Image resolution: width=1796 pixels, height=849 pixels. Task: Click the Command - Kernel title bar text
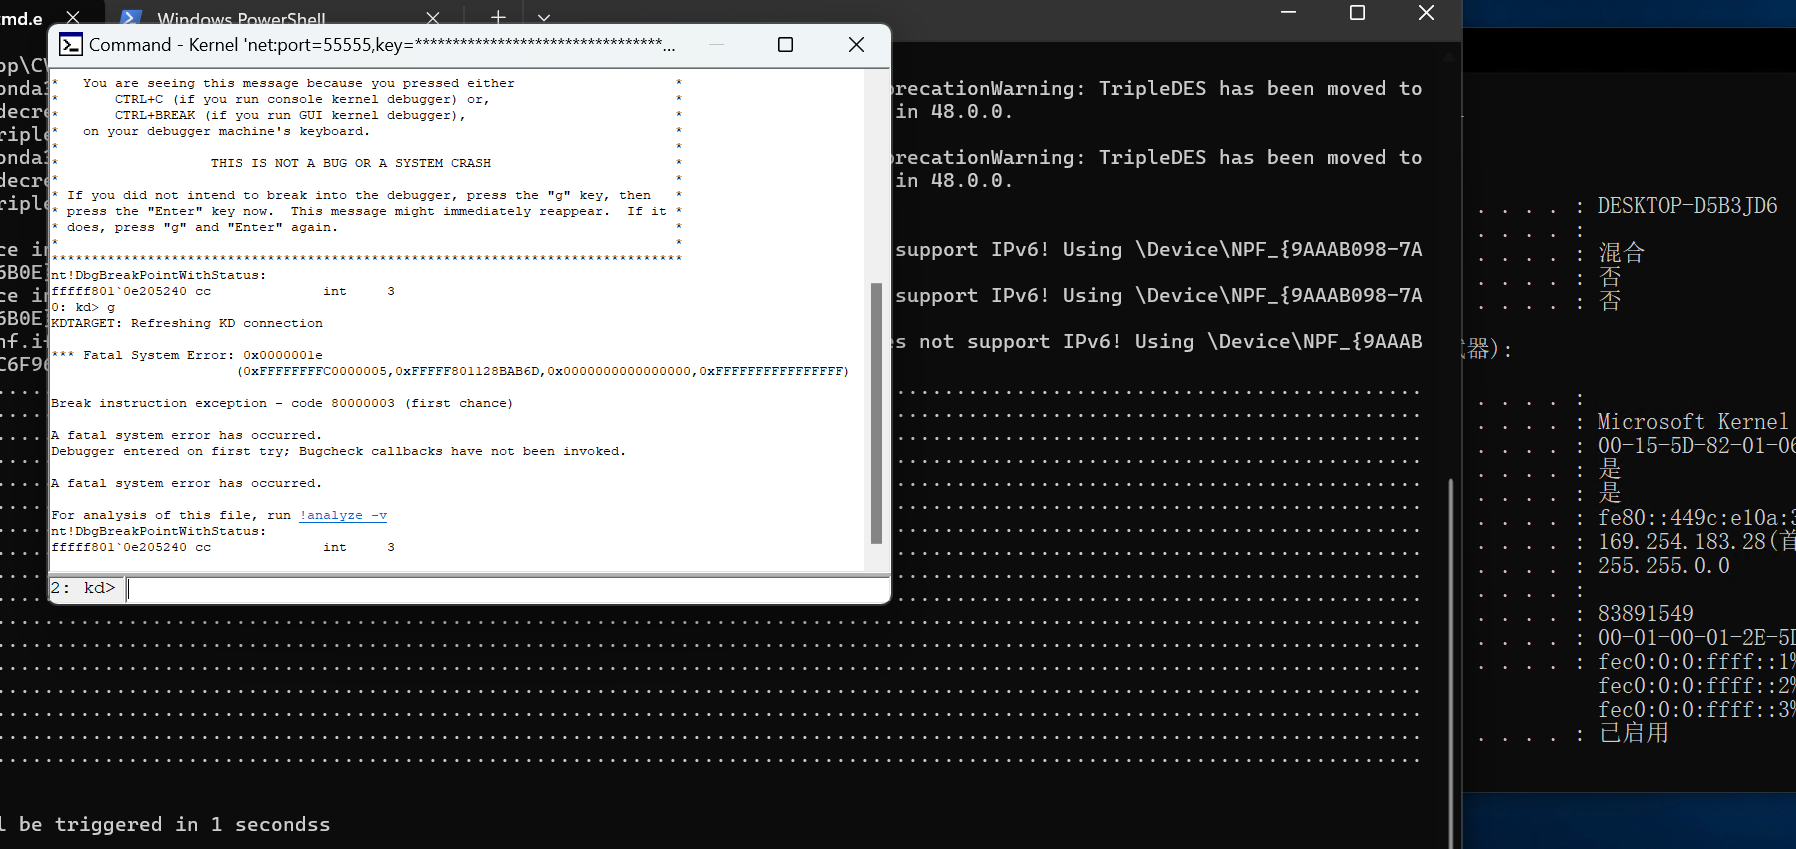point(380,45)
